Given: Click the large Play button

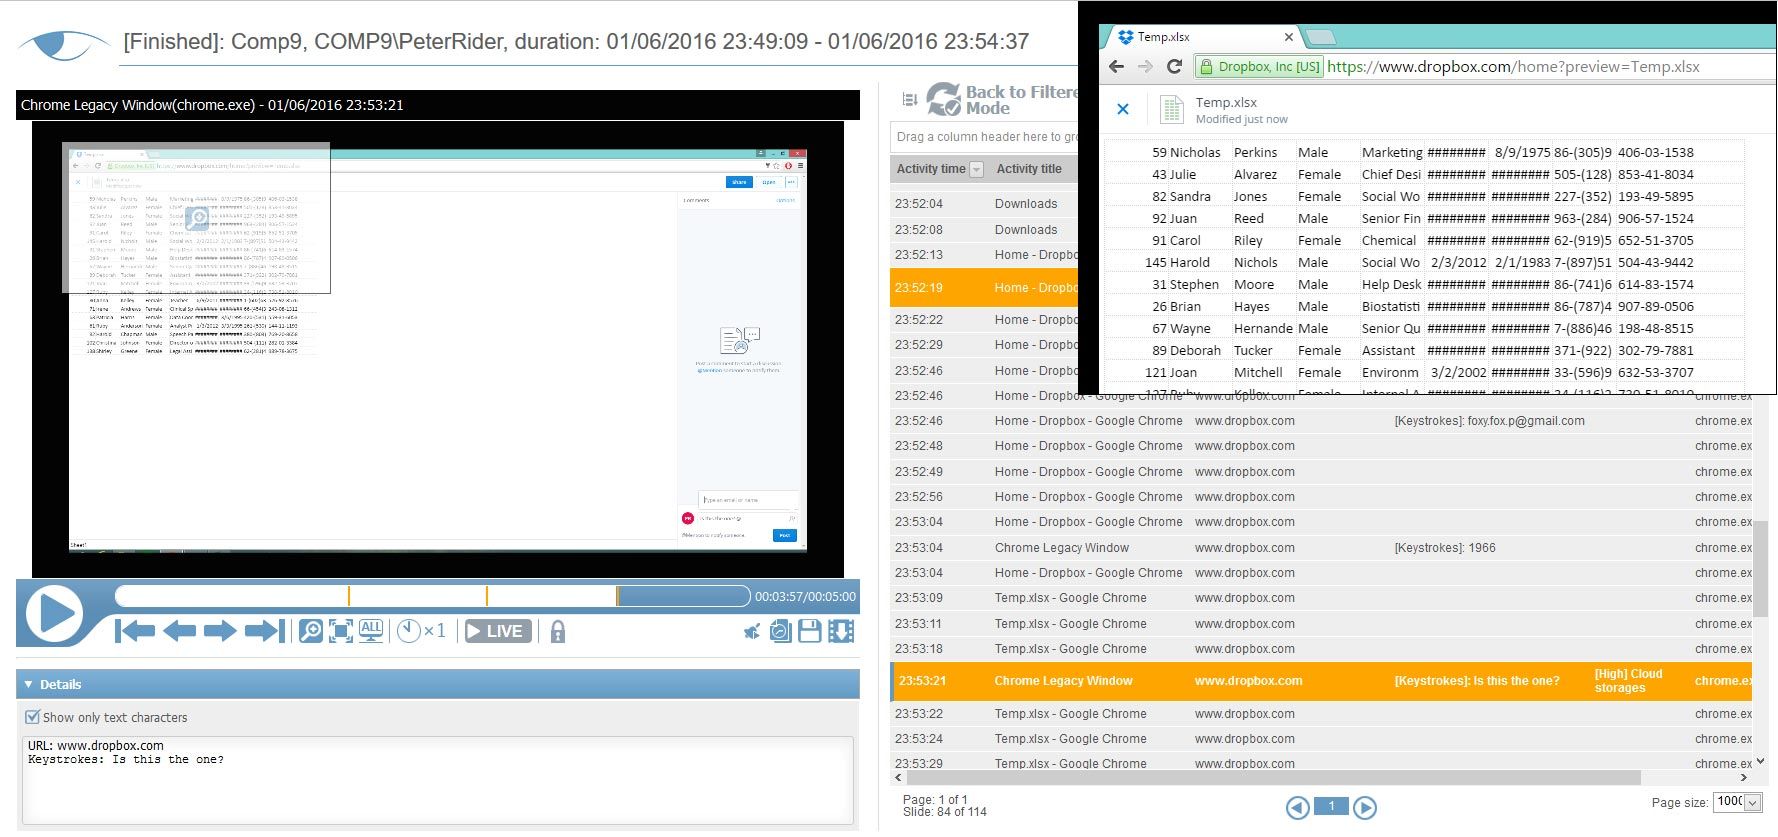Looking at the screenshot, I should 54,613.
